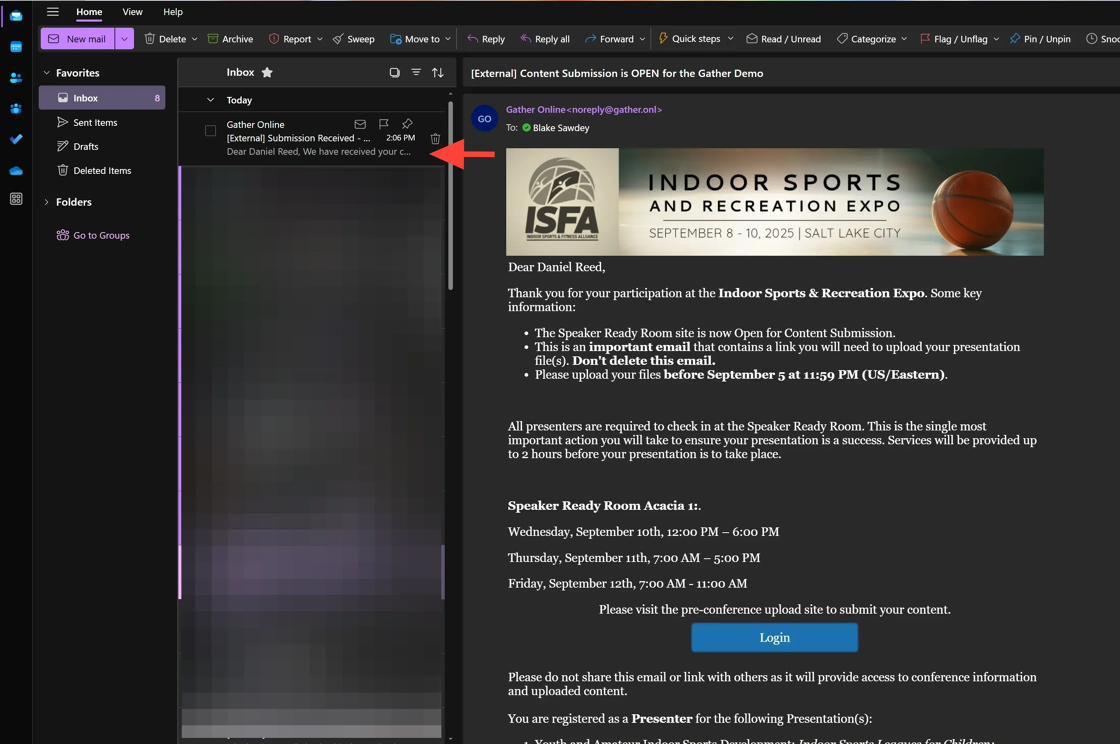1120x744 pixels.
Task: Switch to the View tab
Action: pyautogui.click(x=132, y=11)
